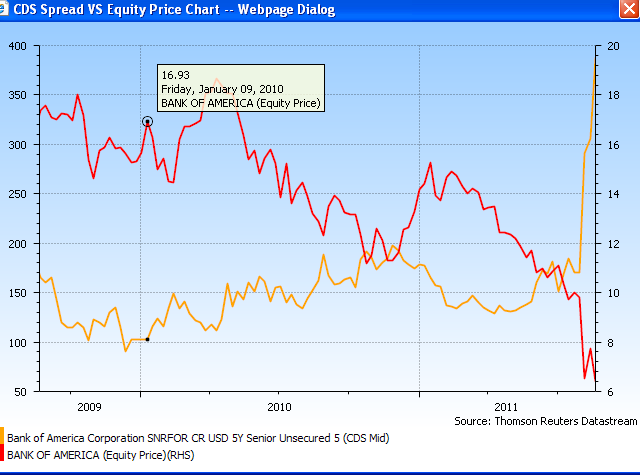640x475 pixels.
Task: Click the webpage dialog icon in title bar
Action: point(9,10)
